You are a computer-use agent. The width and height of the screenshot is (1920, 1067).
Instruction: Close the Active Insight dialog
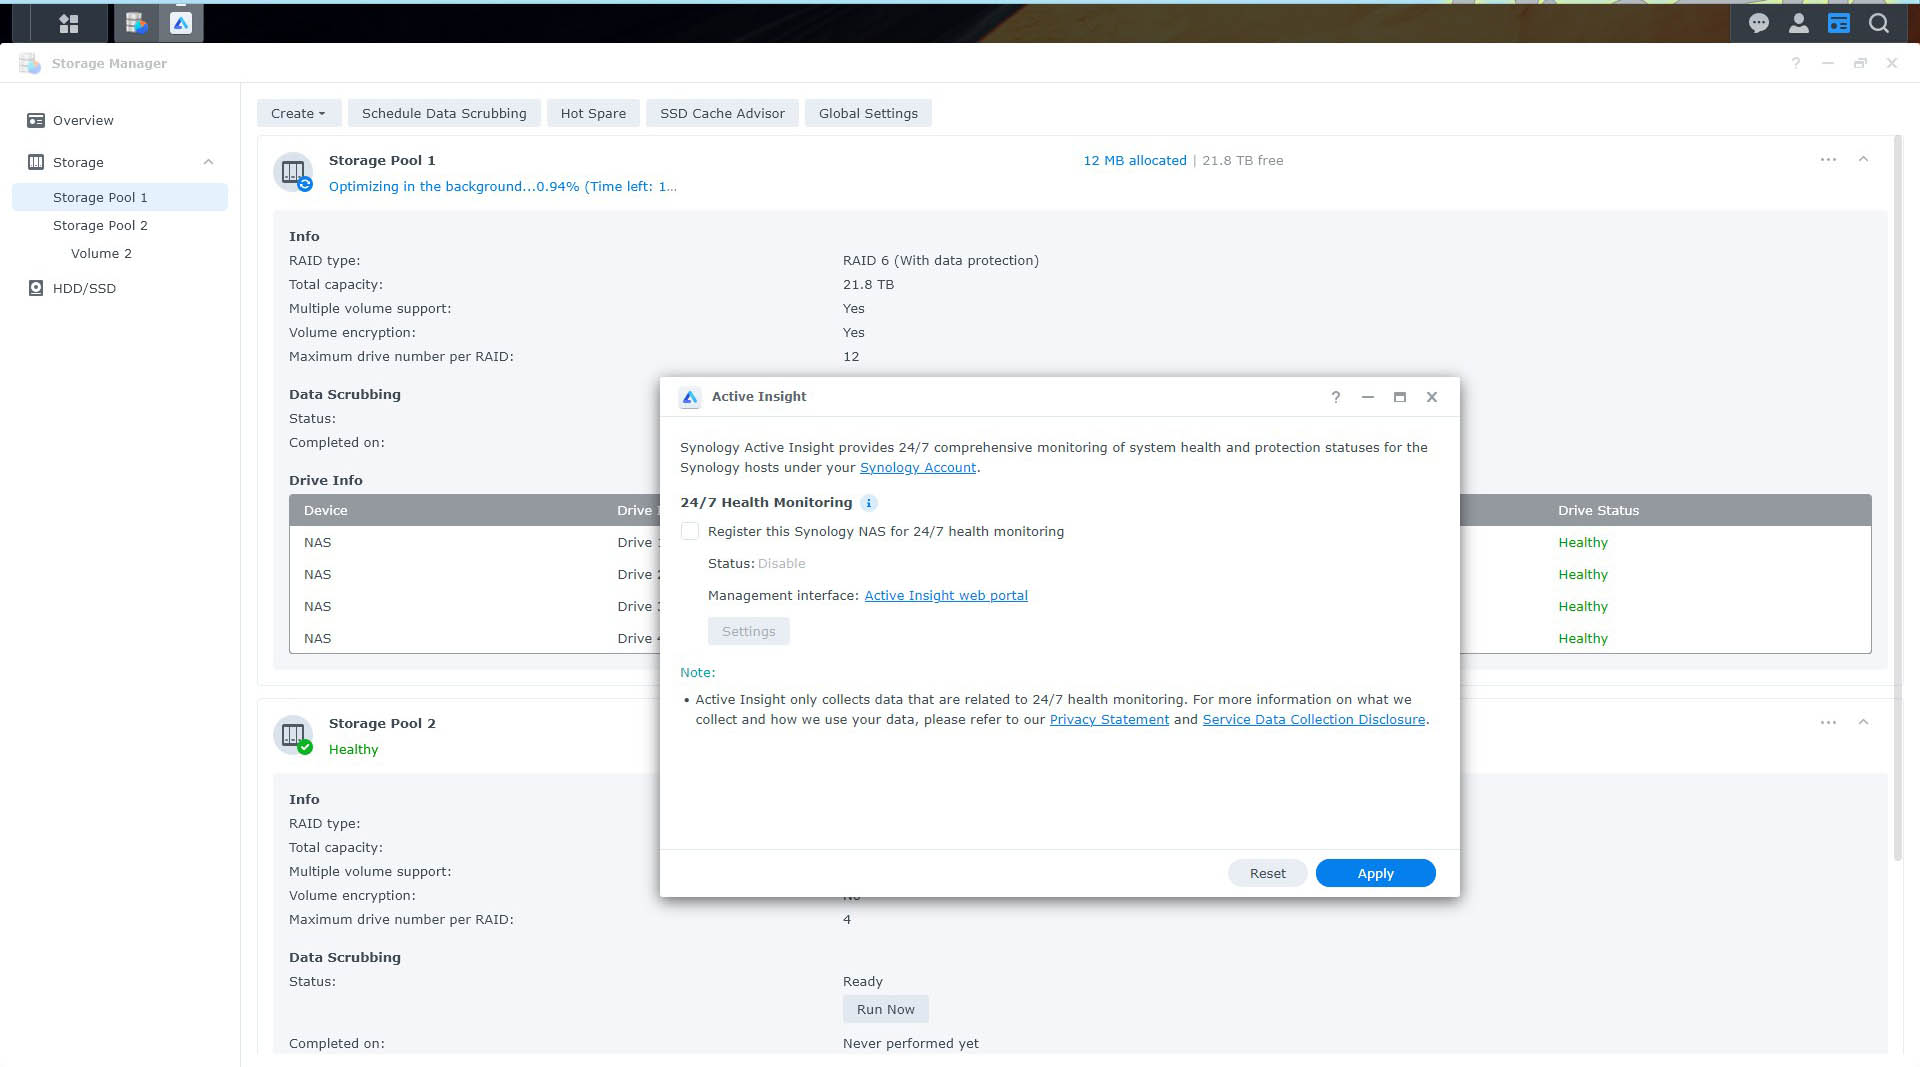1432,397
